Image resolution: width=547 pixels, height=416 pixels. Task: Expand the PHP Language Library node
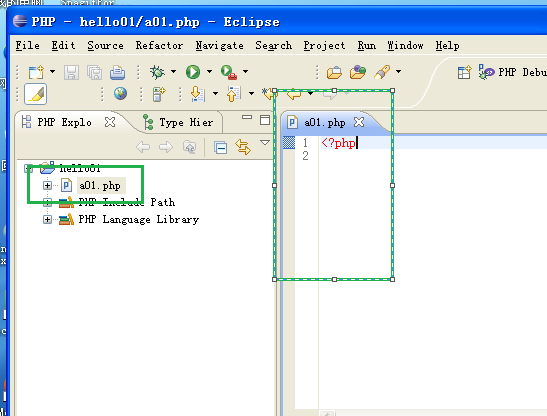pyautogui.click(x=47, y=220)
